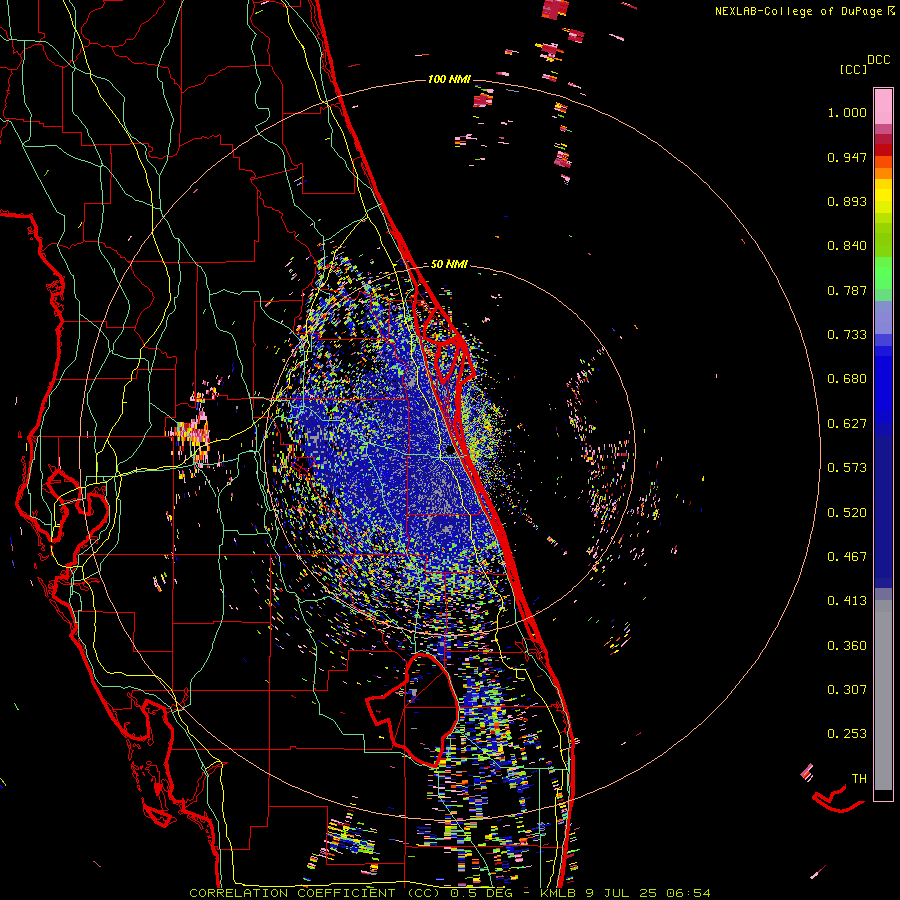Click the 0.307 scale value

[x=847, y=690]
